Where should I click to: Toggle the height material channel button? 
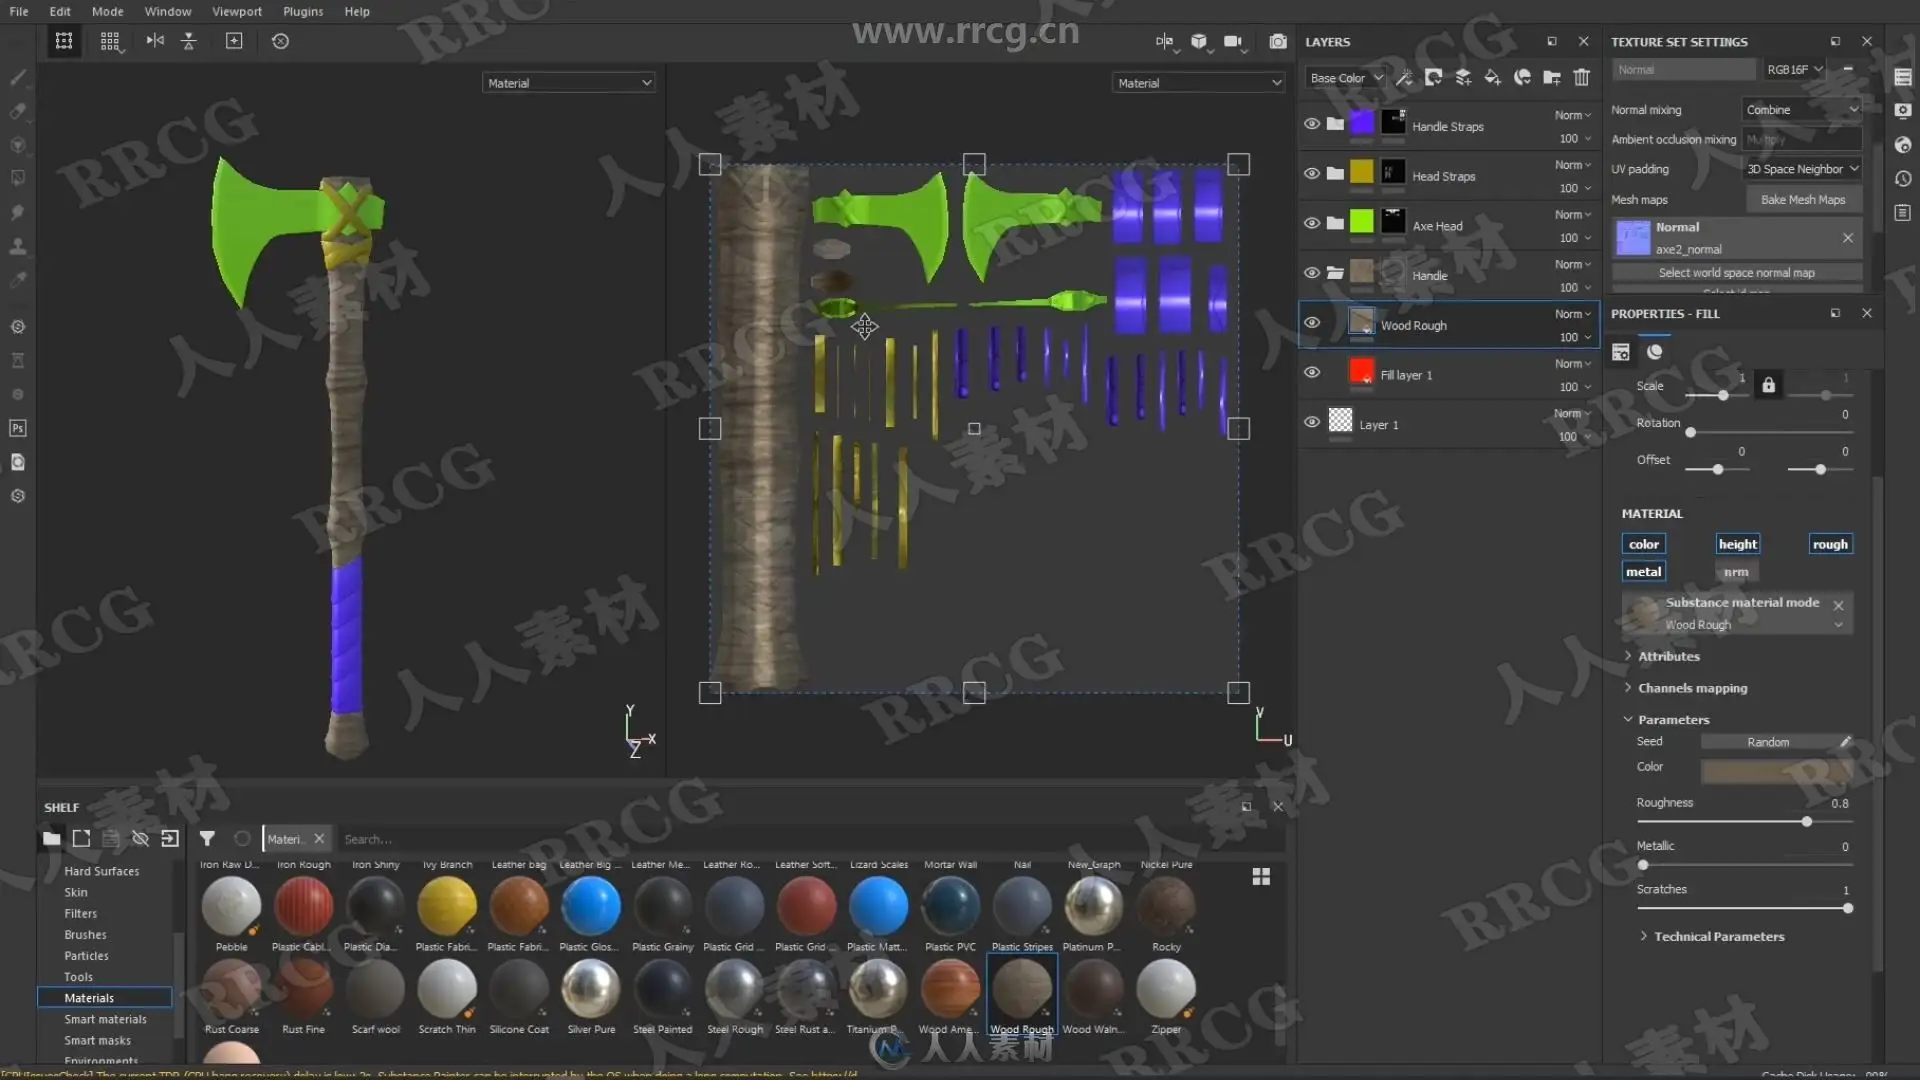(x=1737, y=544)
